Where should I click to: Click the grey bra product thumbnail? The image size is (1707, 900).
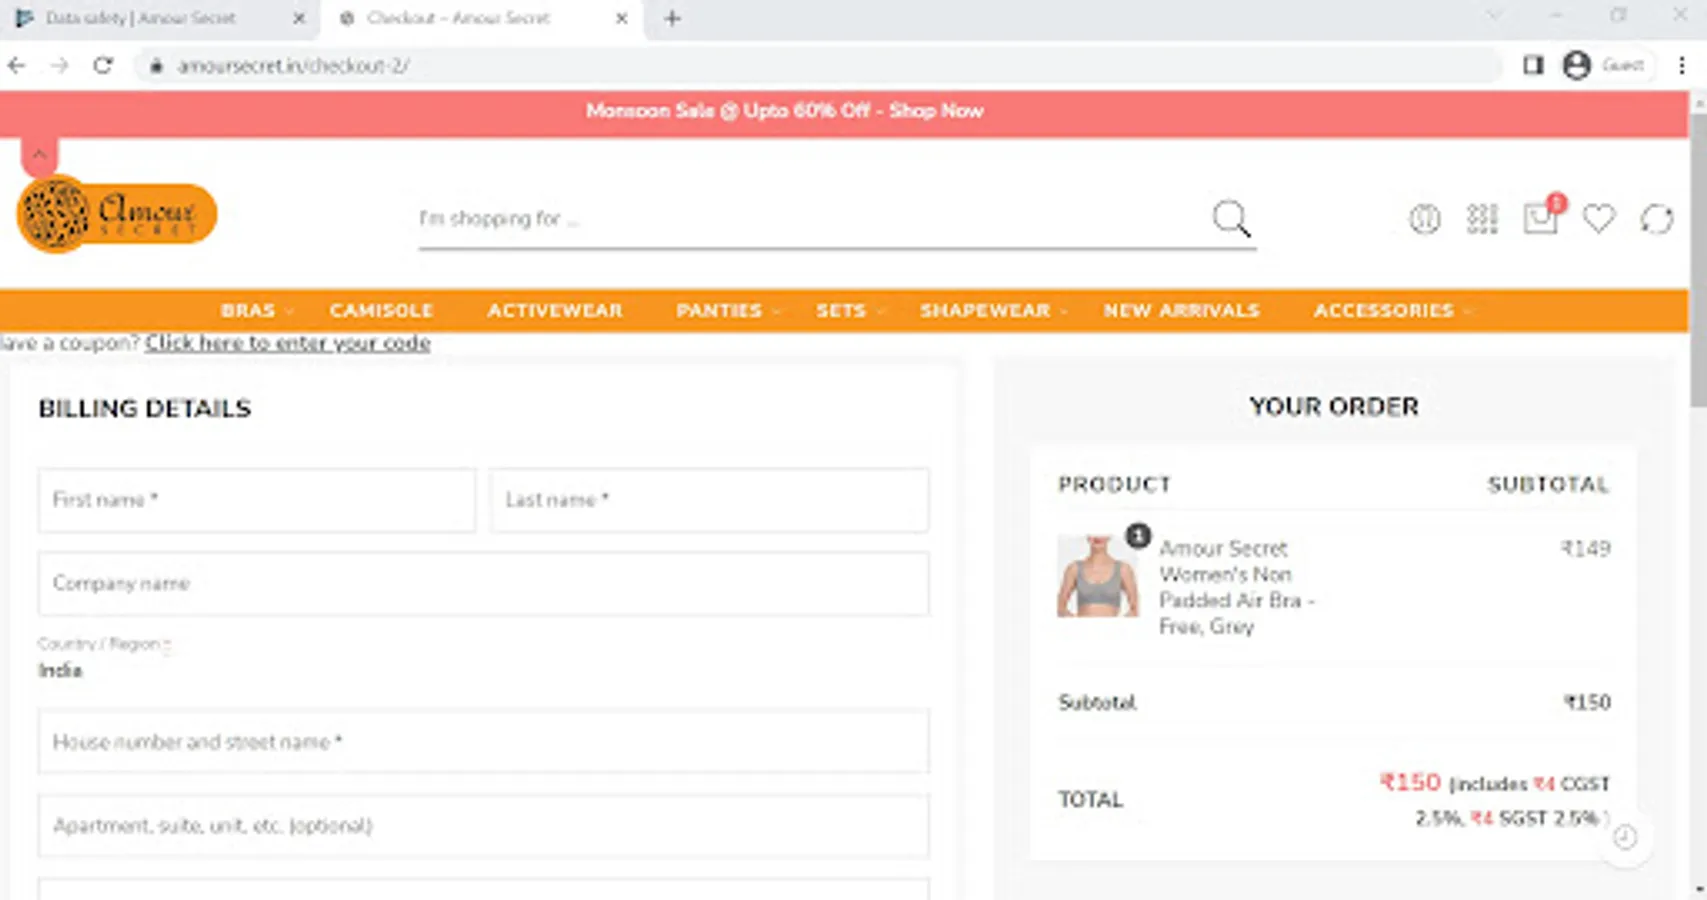1098,576
